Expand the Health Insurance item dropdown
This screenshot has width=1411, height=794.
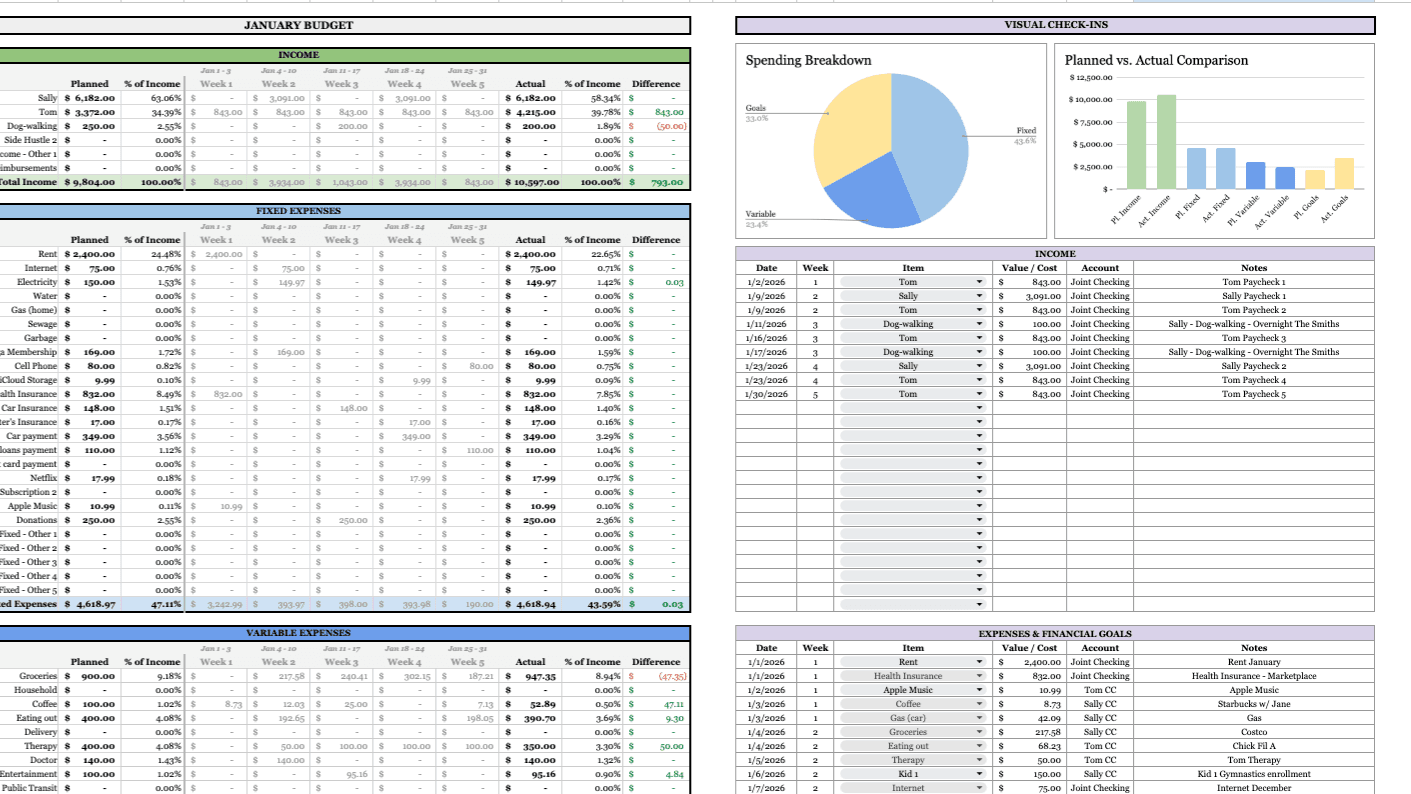click(x=979, y=676)
